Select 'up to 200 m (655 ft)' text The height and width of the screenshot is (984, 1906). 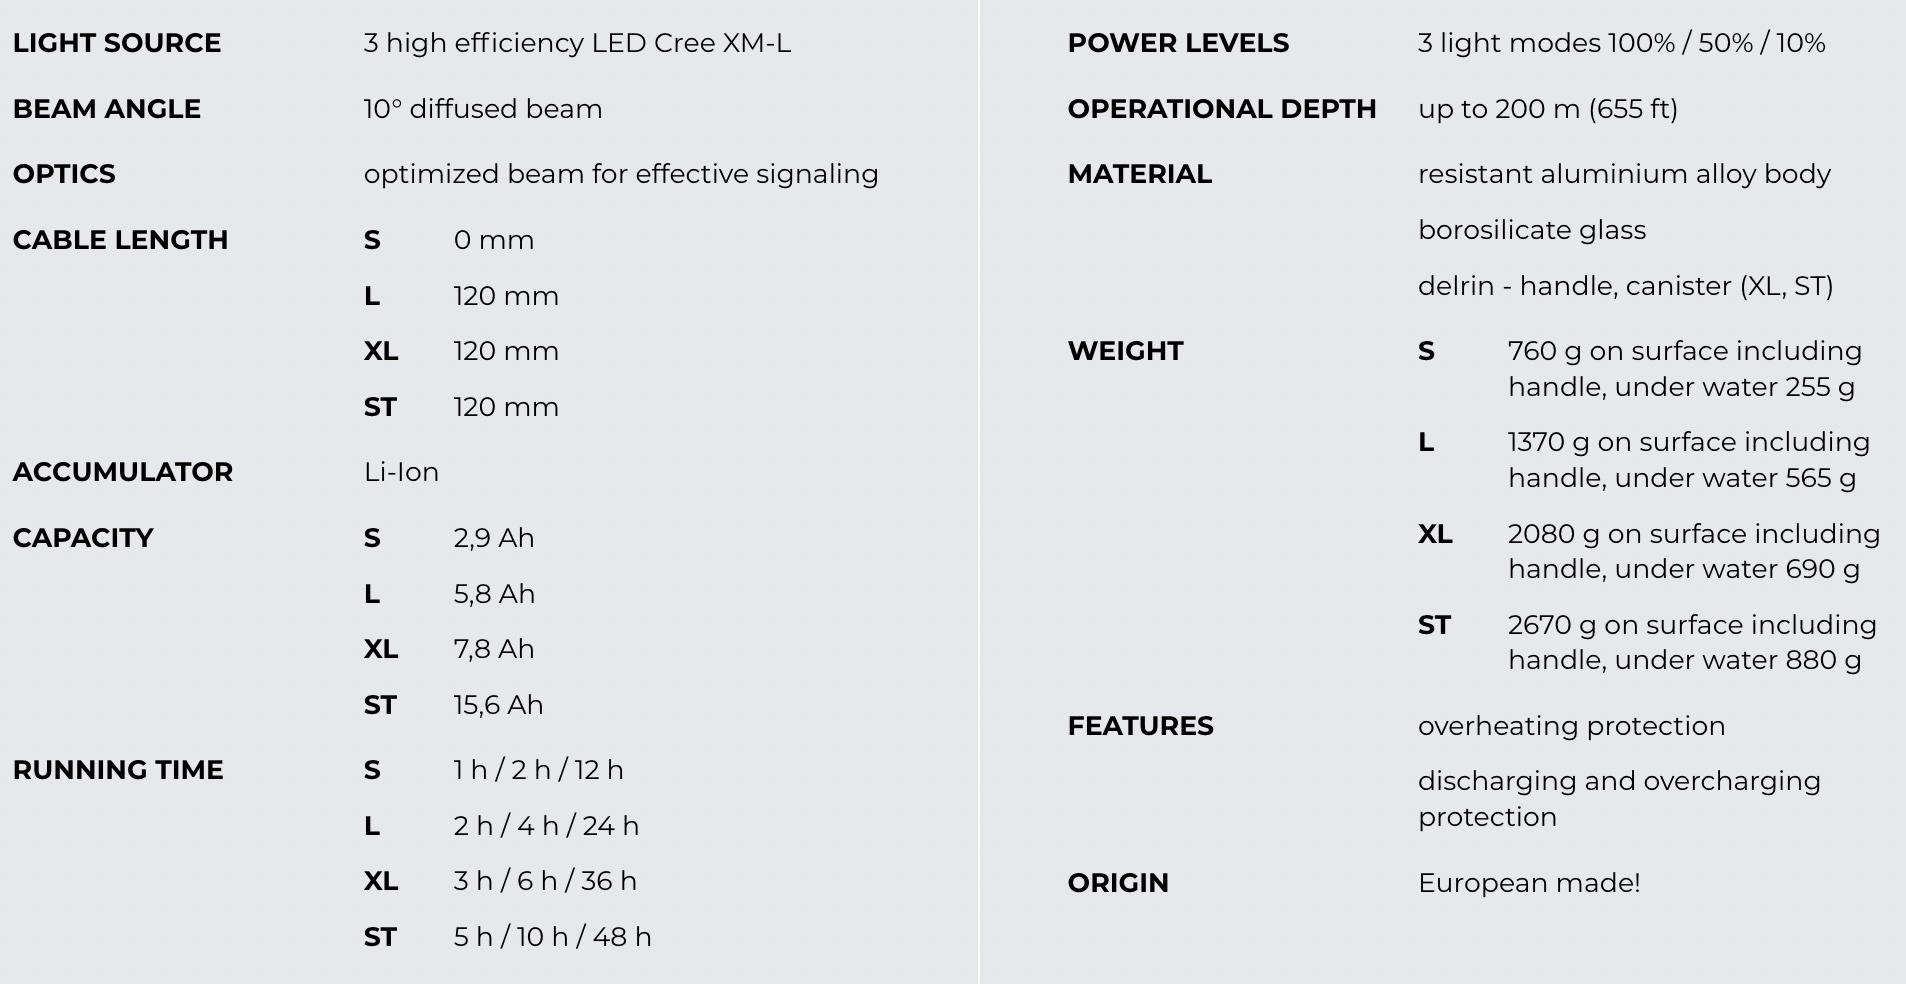(1548, 109)
